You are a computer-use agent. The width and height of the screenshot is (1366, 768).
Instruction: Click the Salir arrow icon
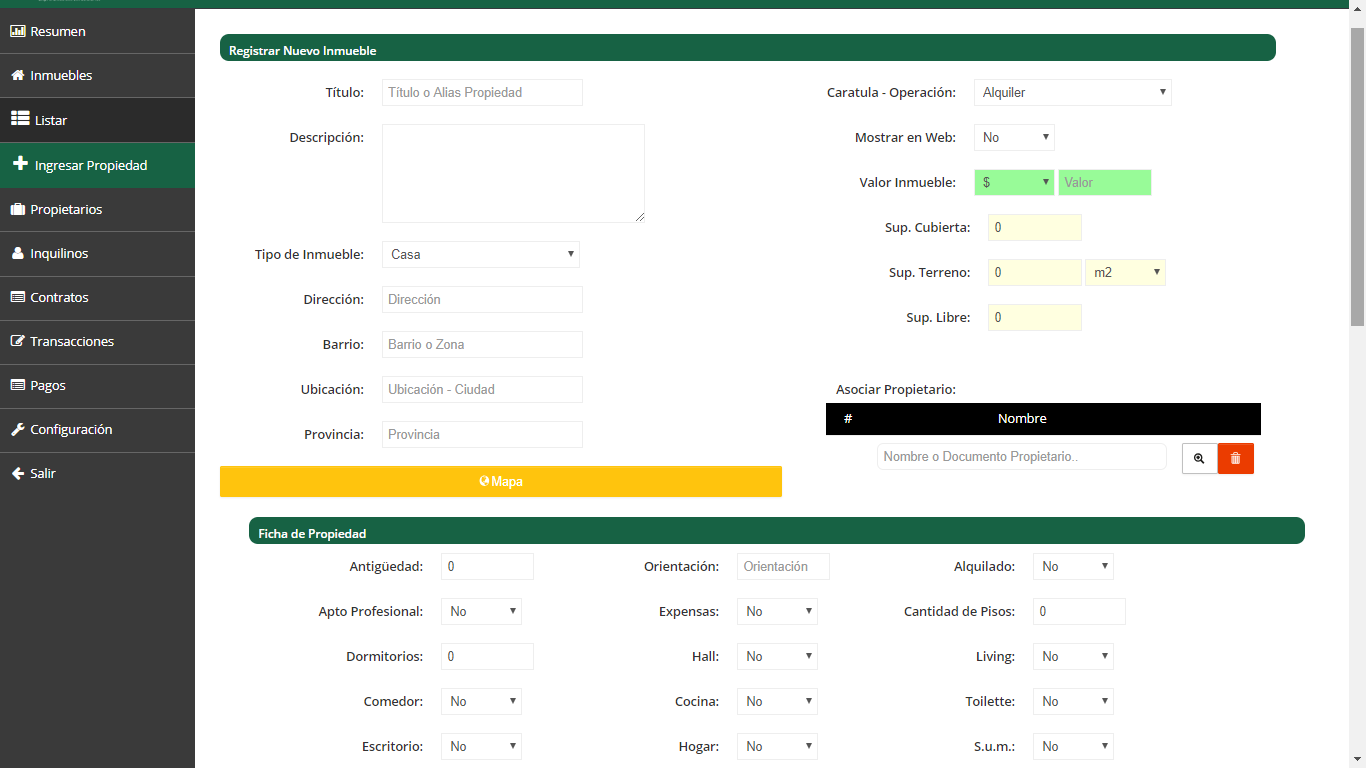17,474
